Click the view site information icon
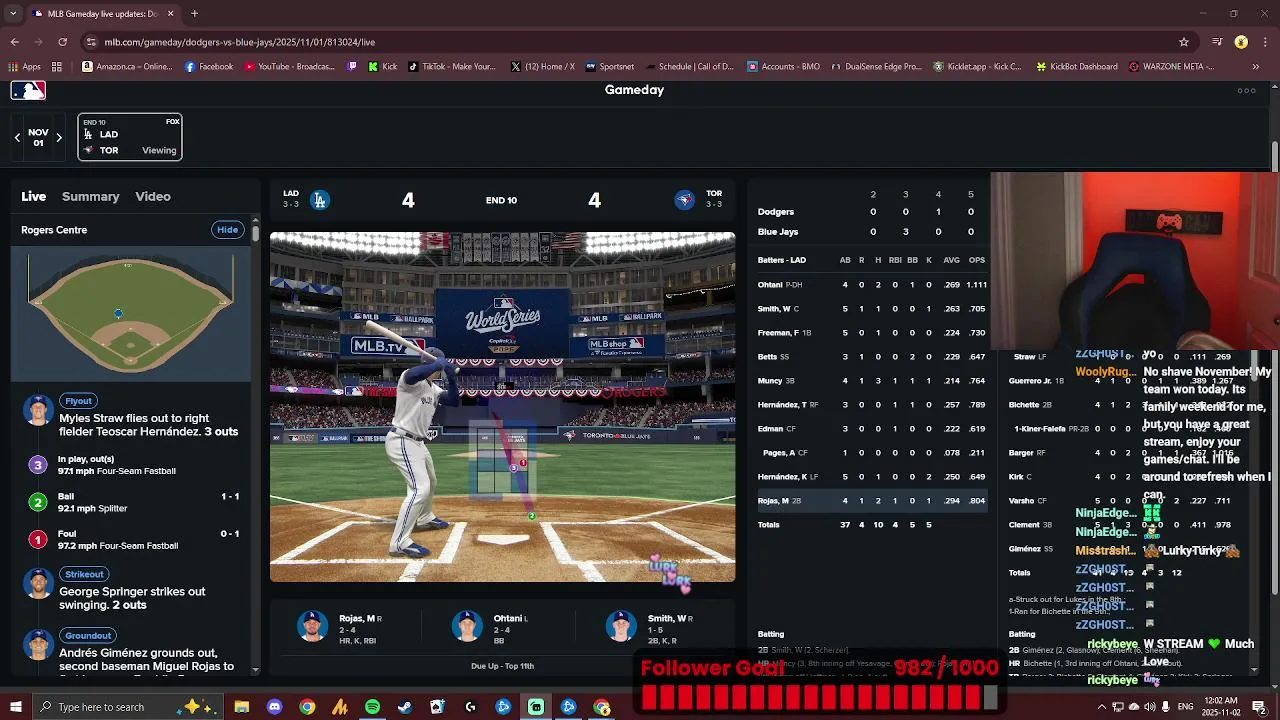The height and width of the screenshot is (720, 1280). [x=91, y=42]
